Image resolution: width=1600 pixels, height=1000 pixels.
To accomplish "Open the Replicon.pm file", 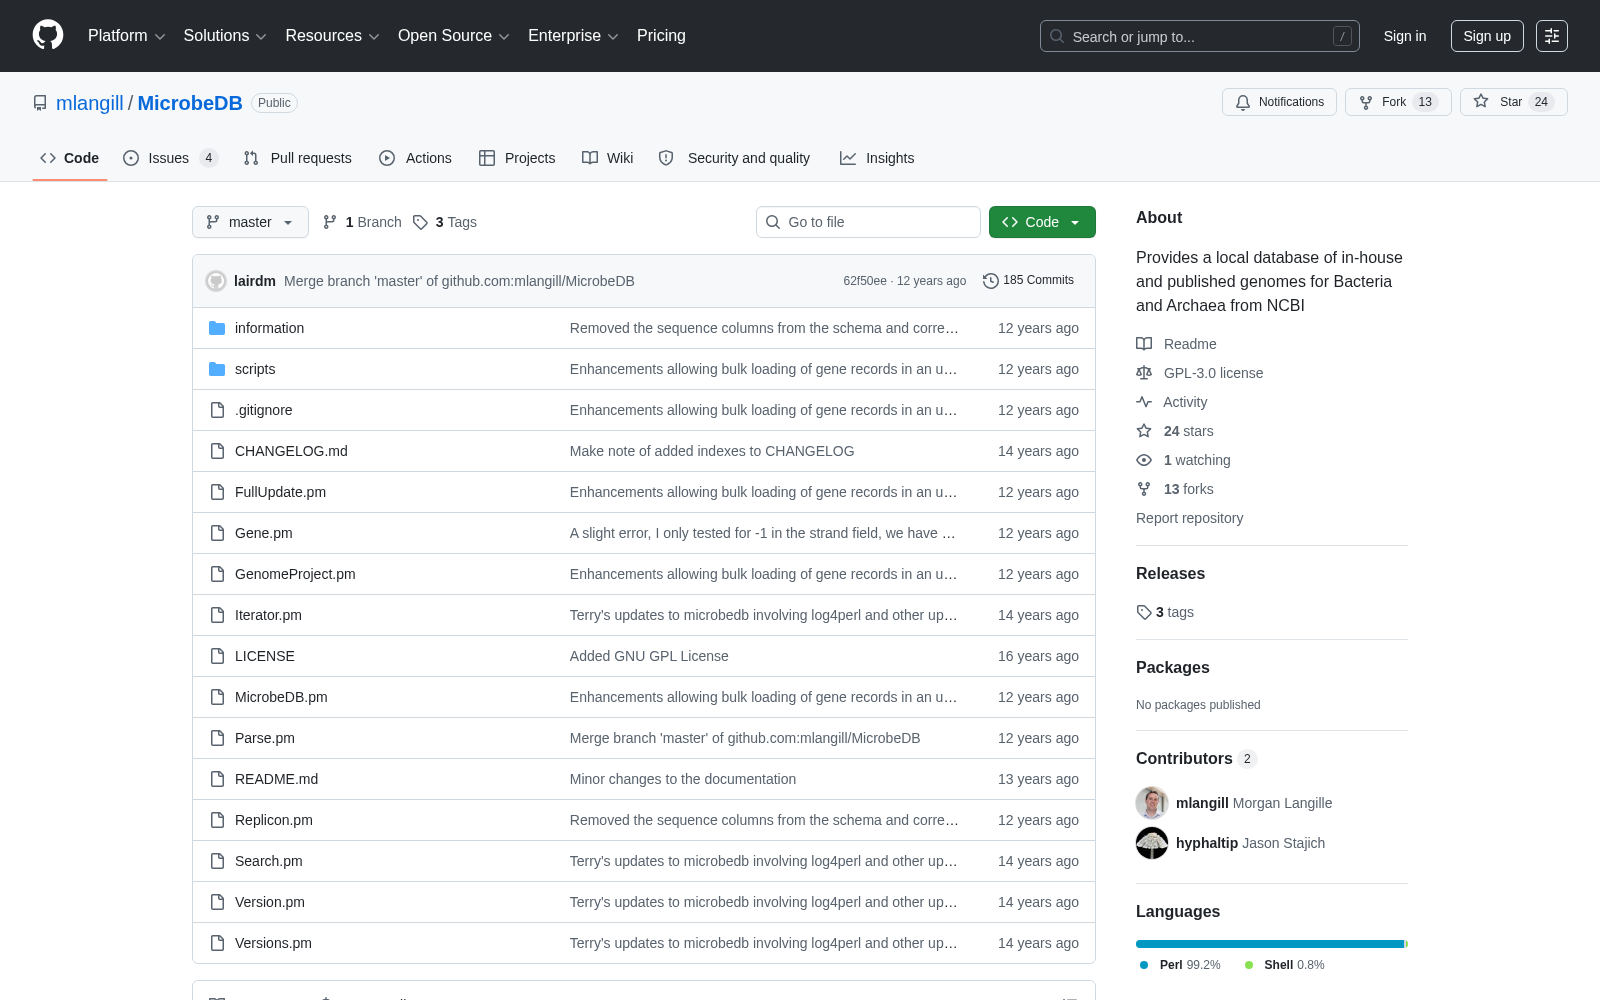I will point(274,820).
